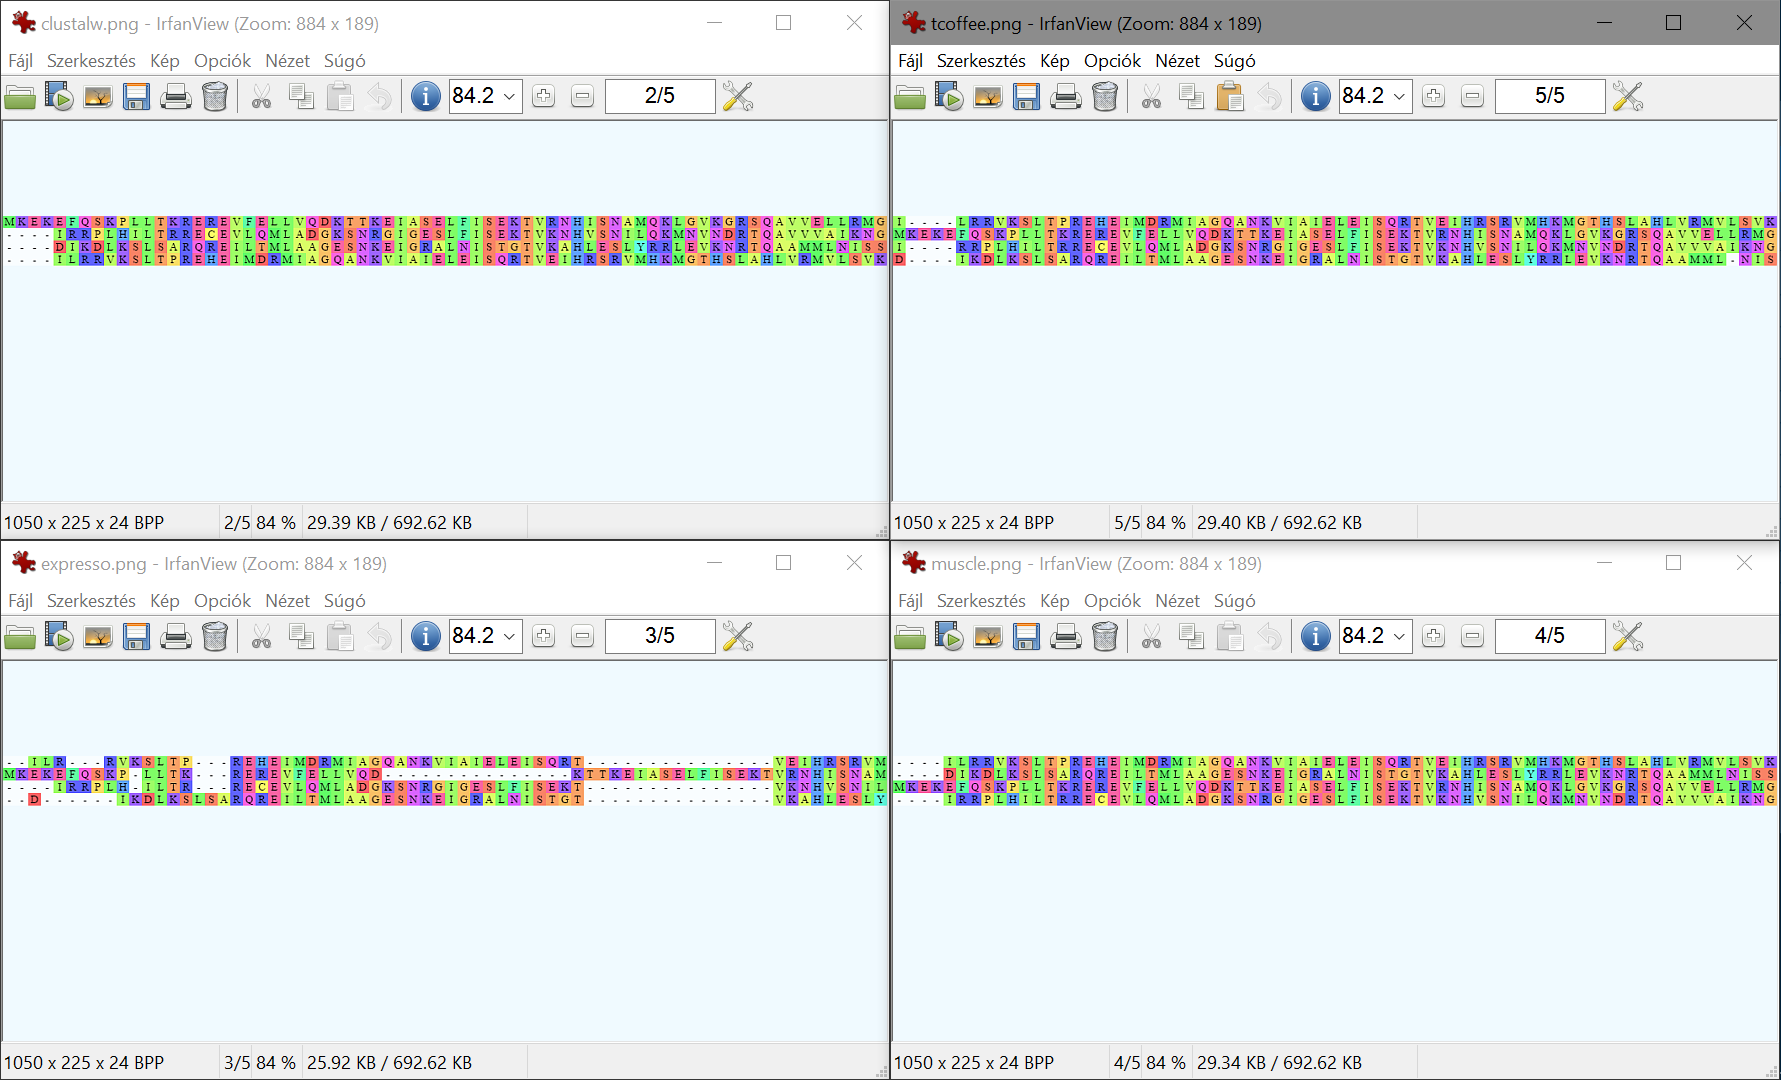Click Copy icon in tcoffee.png window
This screenshot has height=1080, width=1781.
(x=1191, y=97)
